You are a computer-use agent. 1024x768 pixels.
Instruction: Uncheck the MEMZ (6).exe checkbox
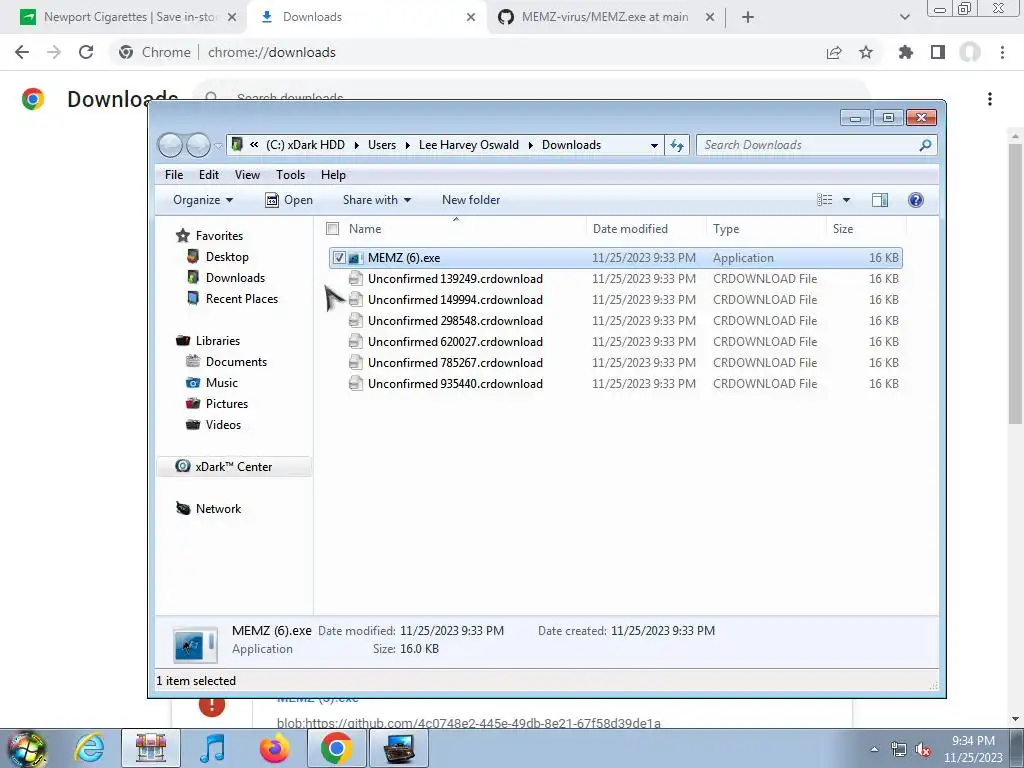[x=339, y=258]
